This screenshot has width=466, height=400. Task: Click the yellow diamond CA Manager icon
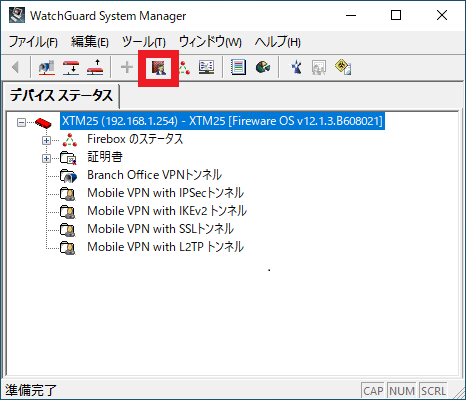pos(343,68)
